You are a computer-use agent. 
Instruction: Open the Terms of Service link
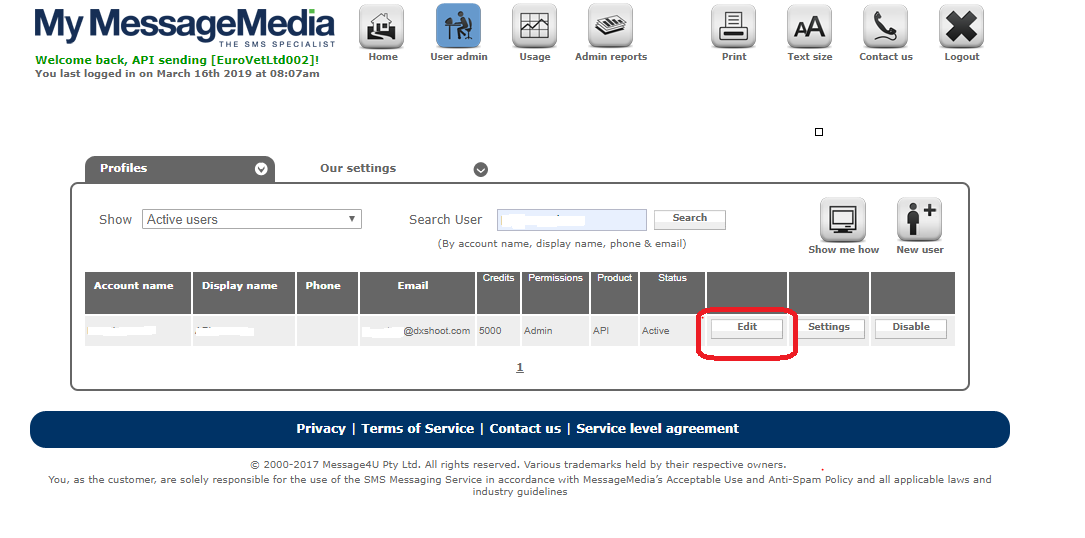click(417, 429)
